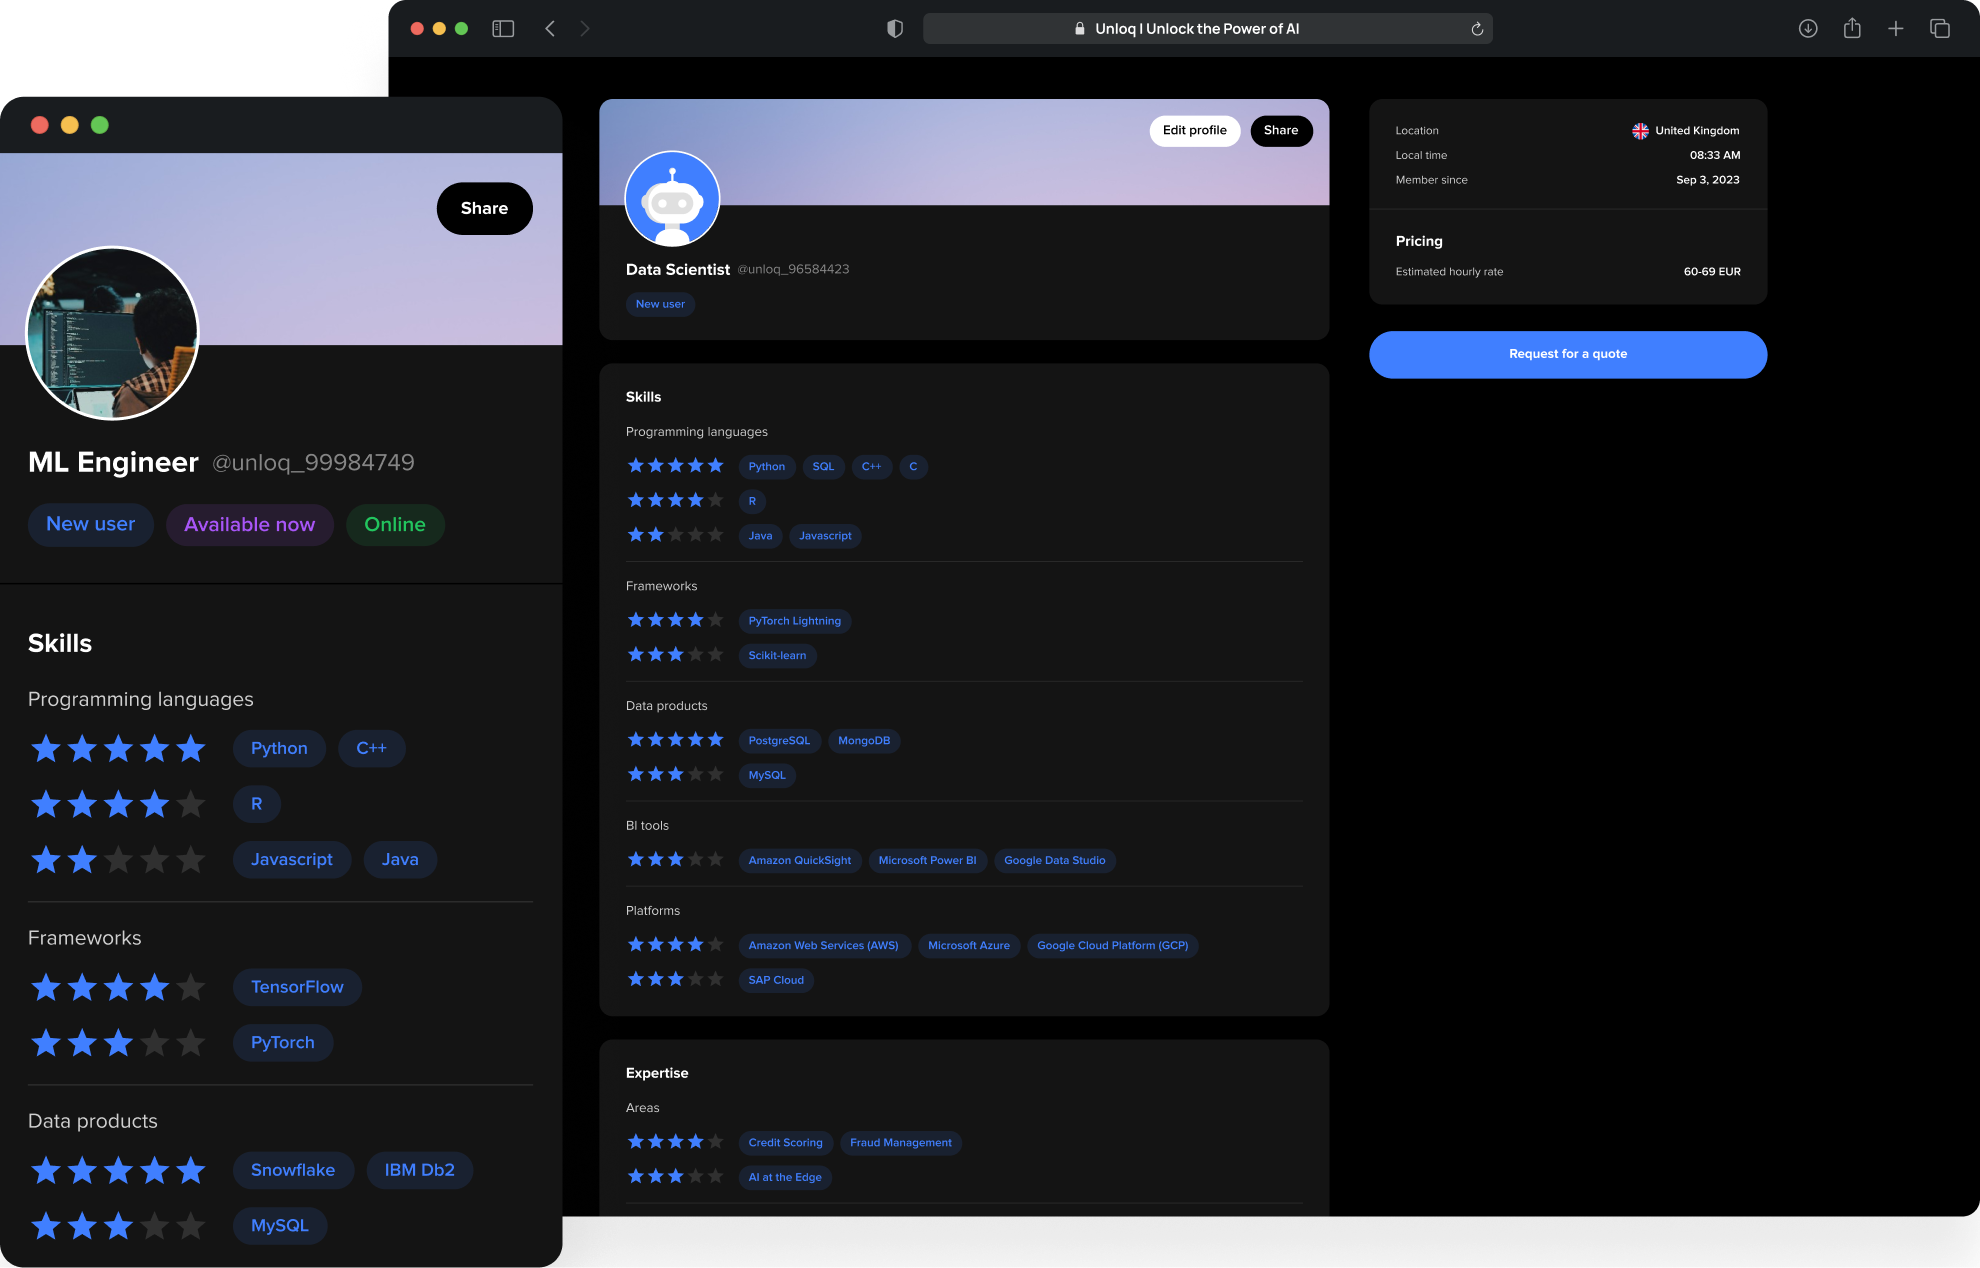1980x1268 pixels.
Task: Click the Snowflake data product tag
Action: (292, 1170)
